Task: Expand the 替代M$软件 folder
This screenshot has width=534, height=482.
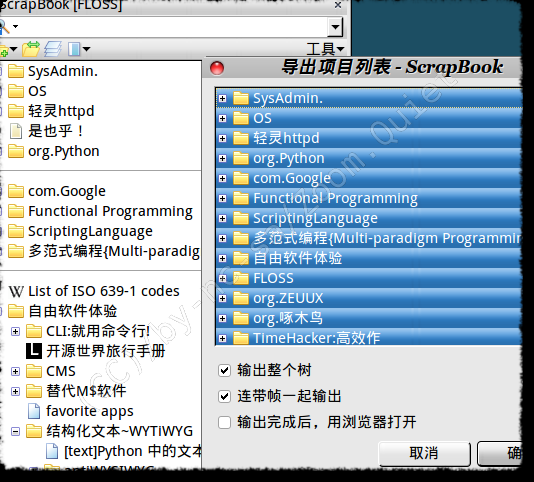Action: click(x=15, y=391)
